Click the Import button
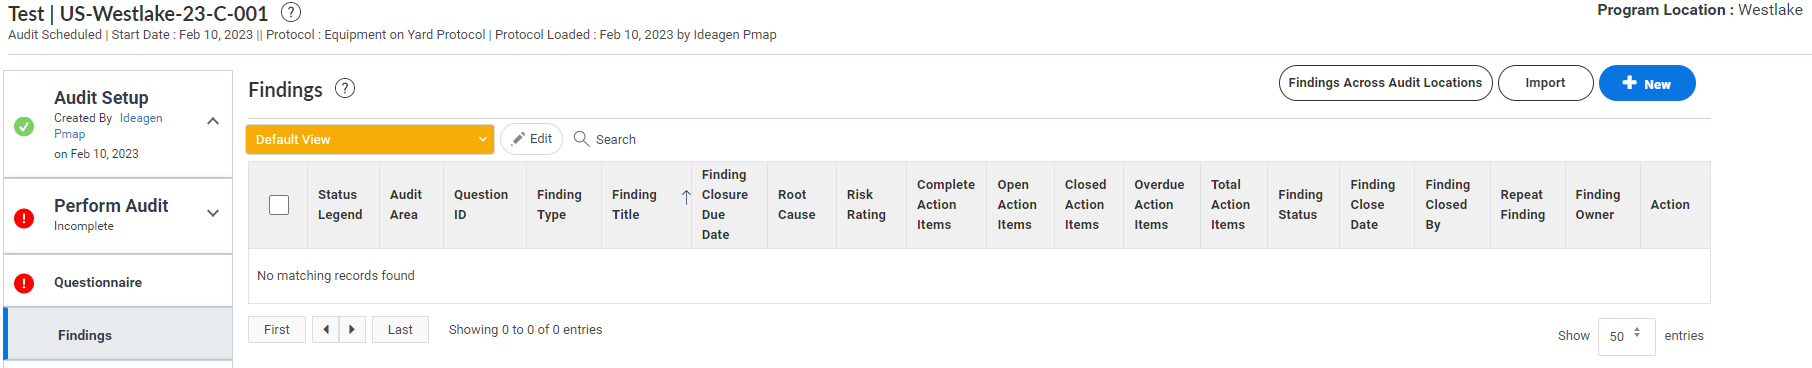Viewport: 1812px width, 368px height. pos(1545,83)
